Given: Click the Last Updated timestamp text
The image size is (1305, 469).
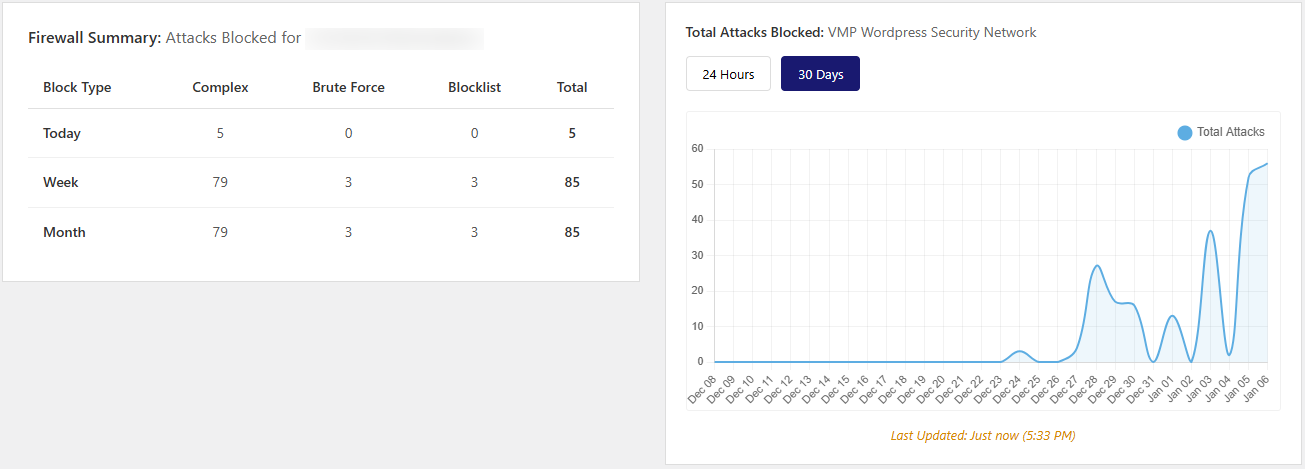Looking at the screenshot, I should (982, 435).
